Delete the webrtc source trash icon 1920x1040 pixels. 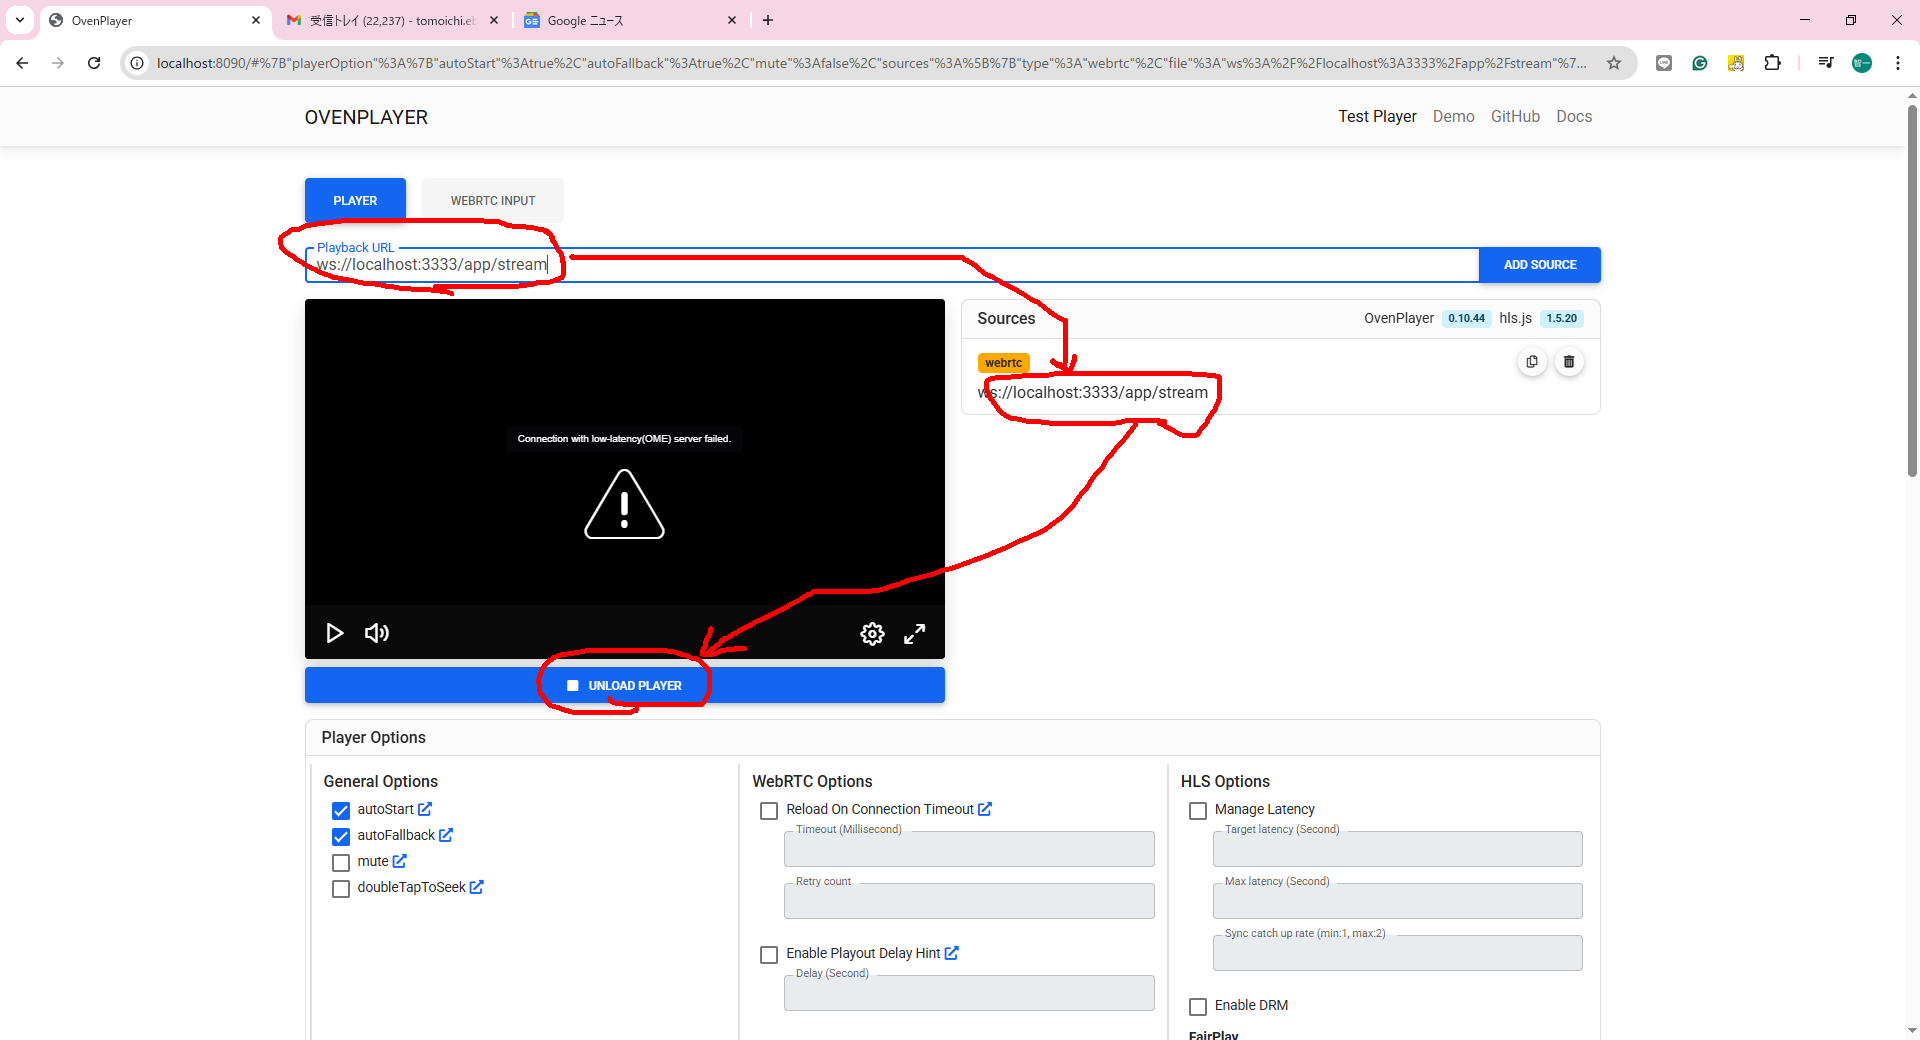coord(1569,362)
